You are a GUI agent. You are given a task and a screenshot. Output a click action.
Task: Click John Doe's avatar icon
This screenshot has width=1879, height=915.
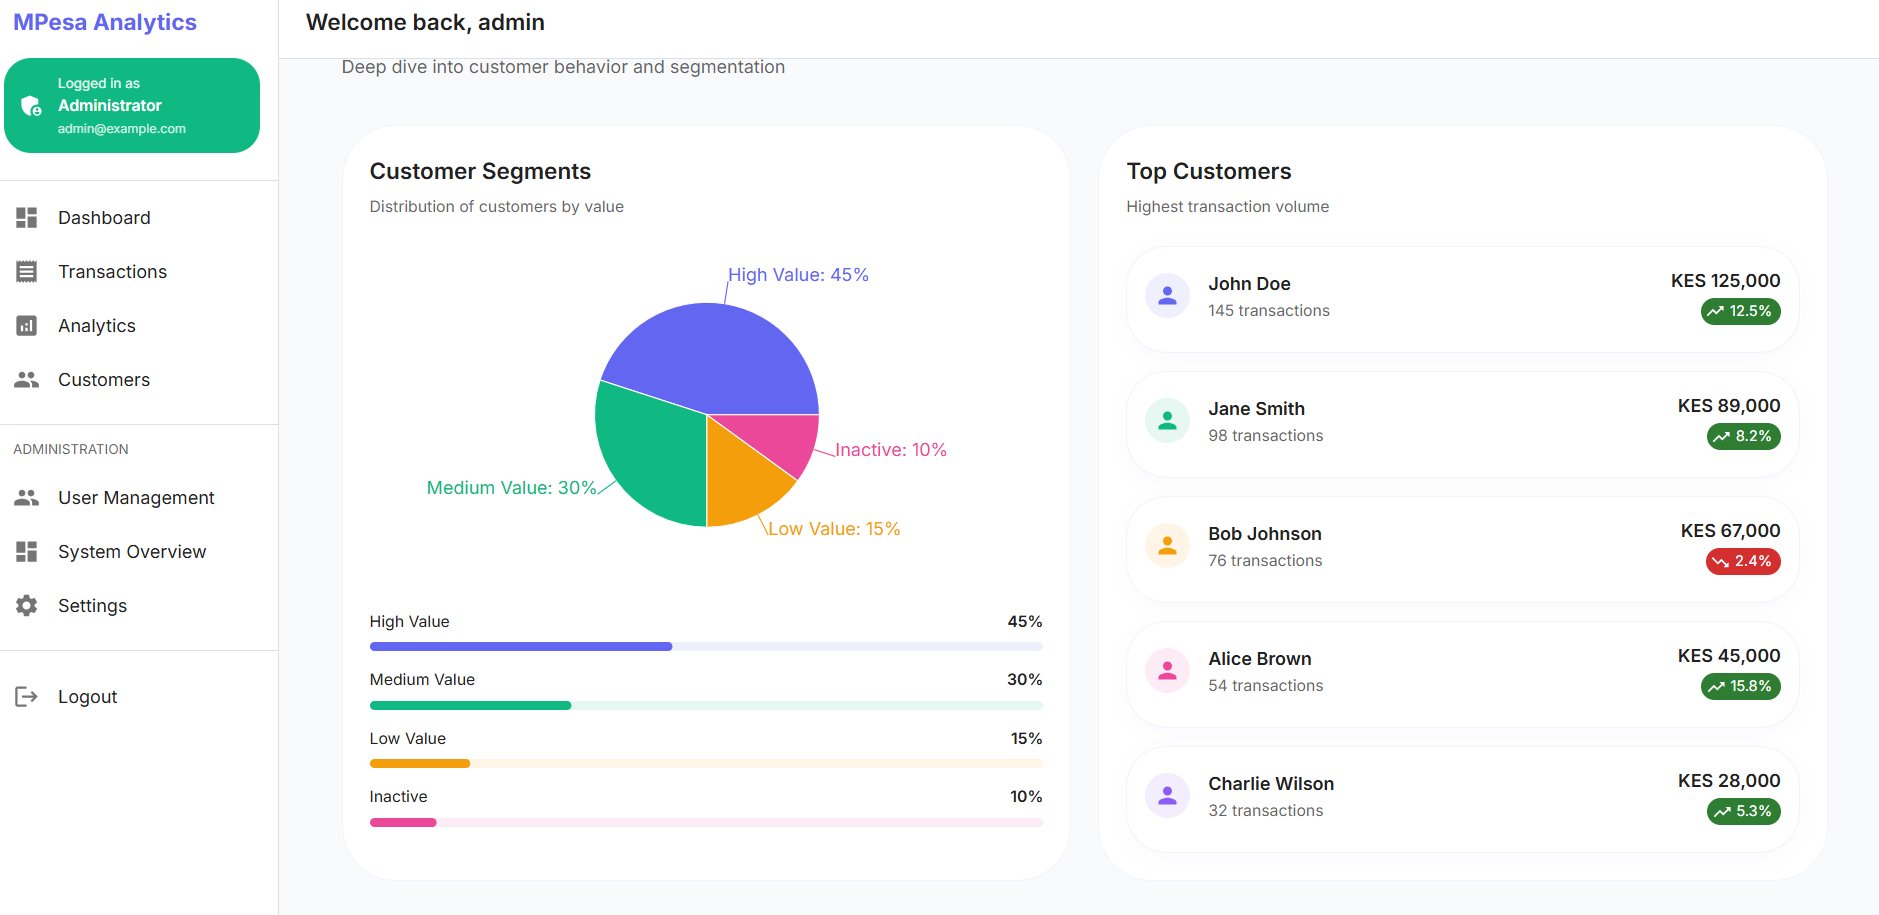1167,296
